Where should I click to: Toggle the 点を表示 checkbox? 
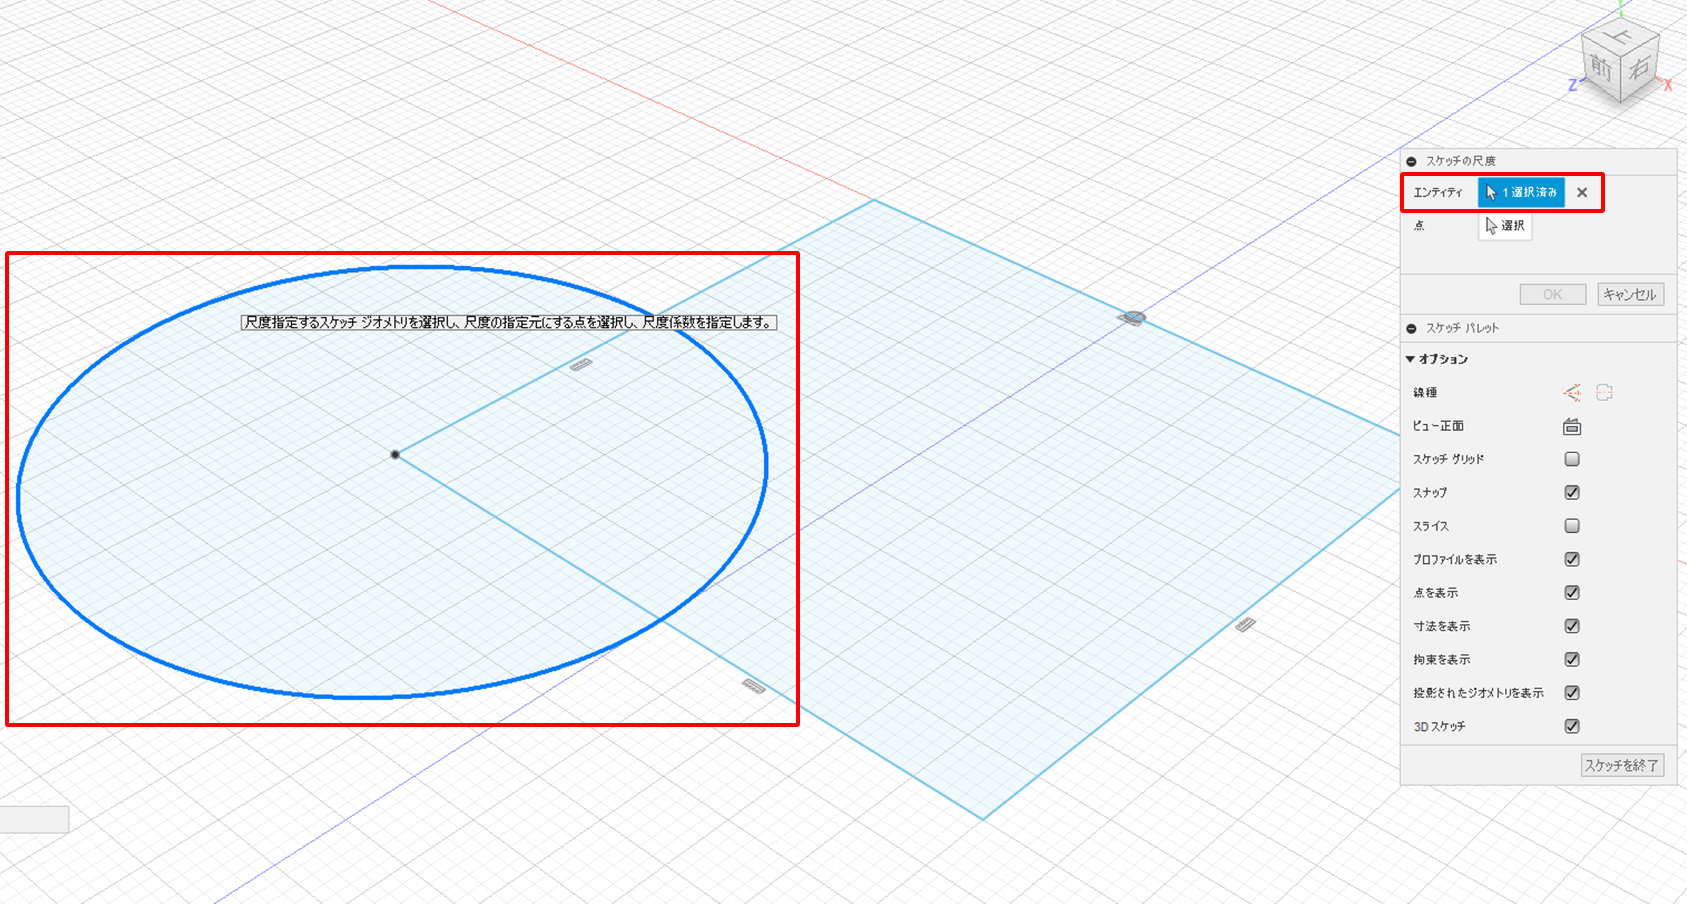click(x=1572, y=593)
